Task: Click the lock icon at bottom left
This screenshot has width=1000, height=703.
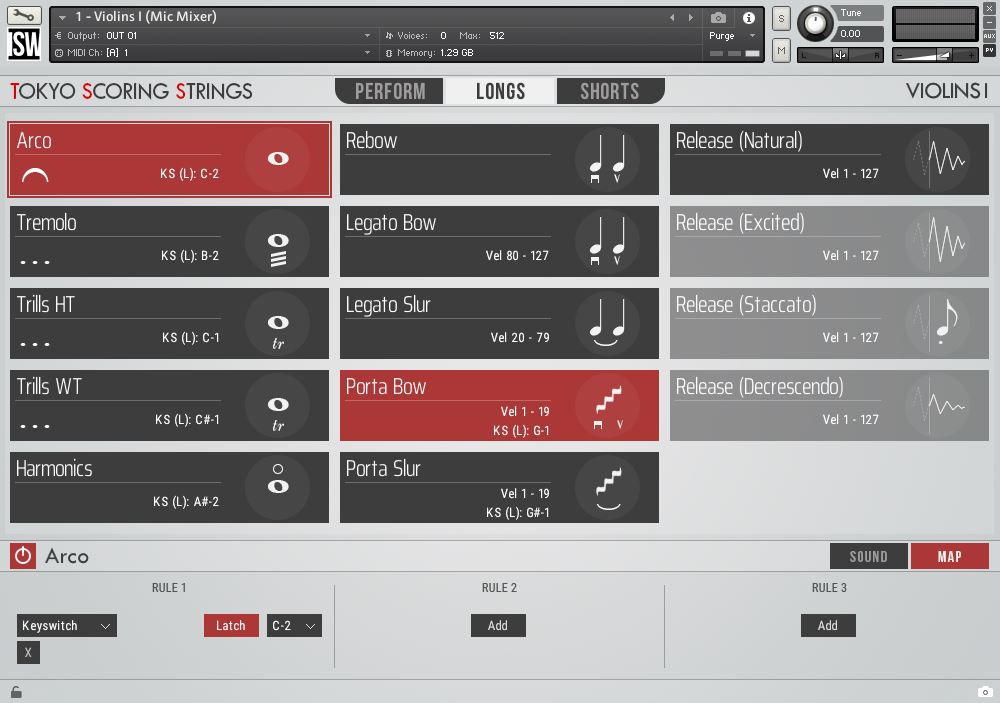Action: tap(16, 692)
